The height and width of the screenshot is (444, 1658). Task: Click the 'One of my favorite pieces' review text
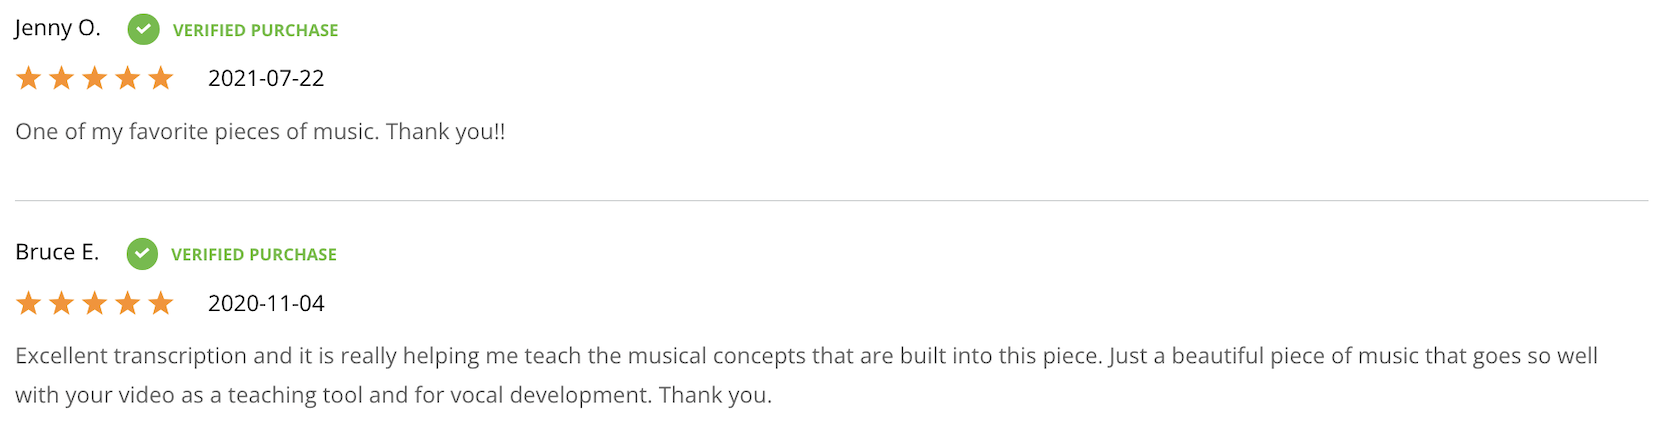pos(260,132)
